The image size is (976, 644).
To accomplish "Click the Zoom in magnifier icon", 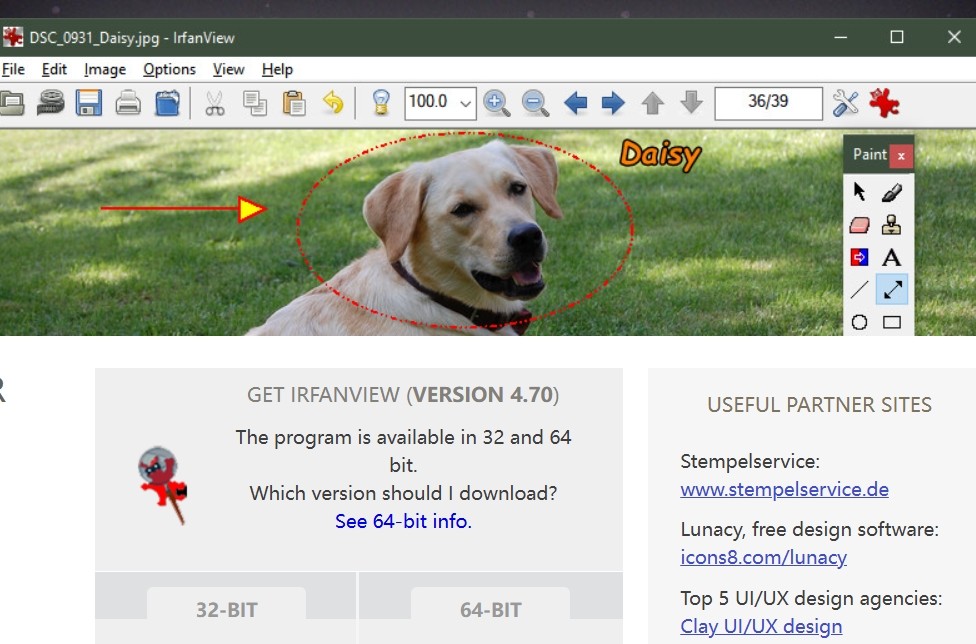I will tap(496, 103).
